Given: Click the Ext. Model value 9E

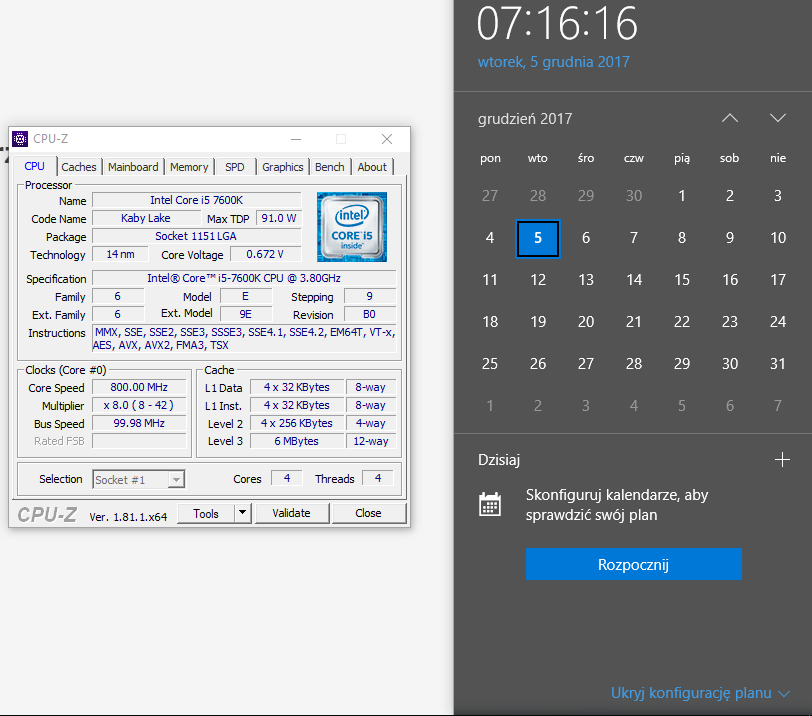Looking at the screenshot, I should pyautogui.click(x=245, y=314).
